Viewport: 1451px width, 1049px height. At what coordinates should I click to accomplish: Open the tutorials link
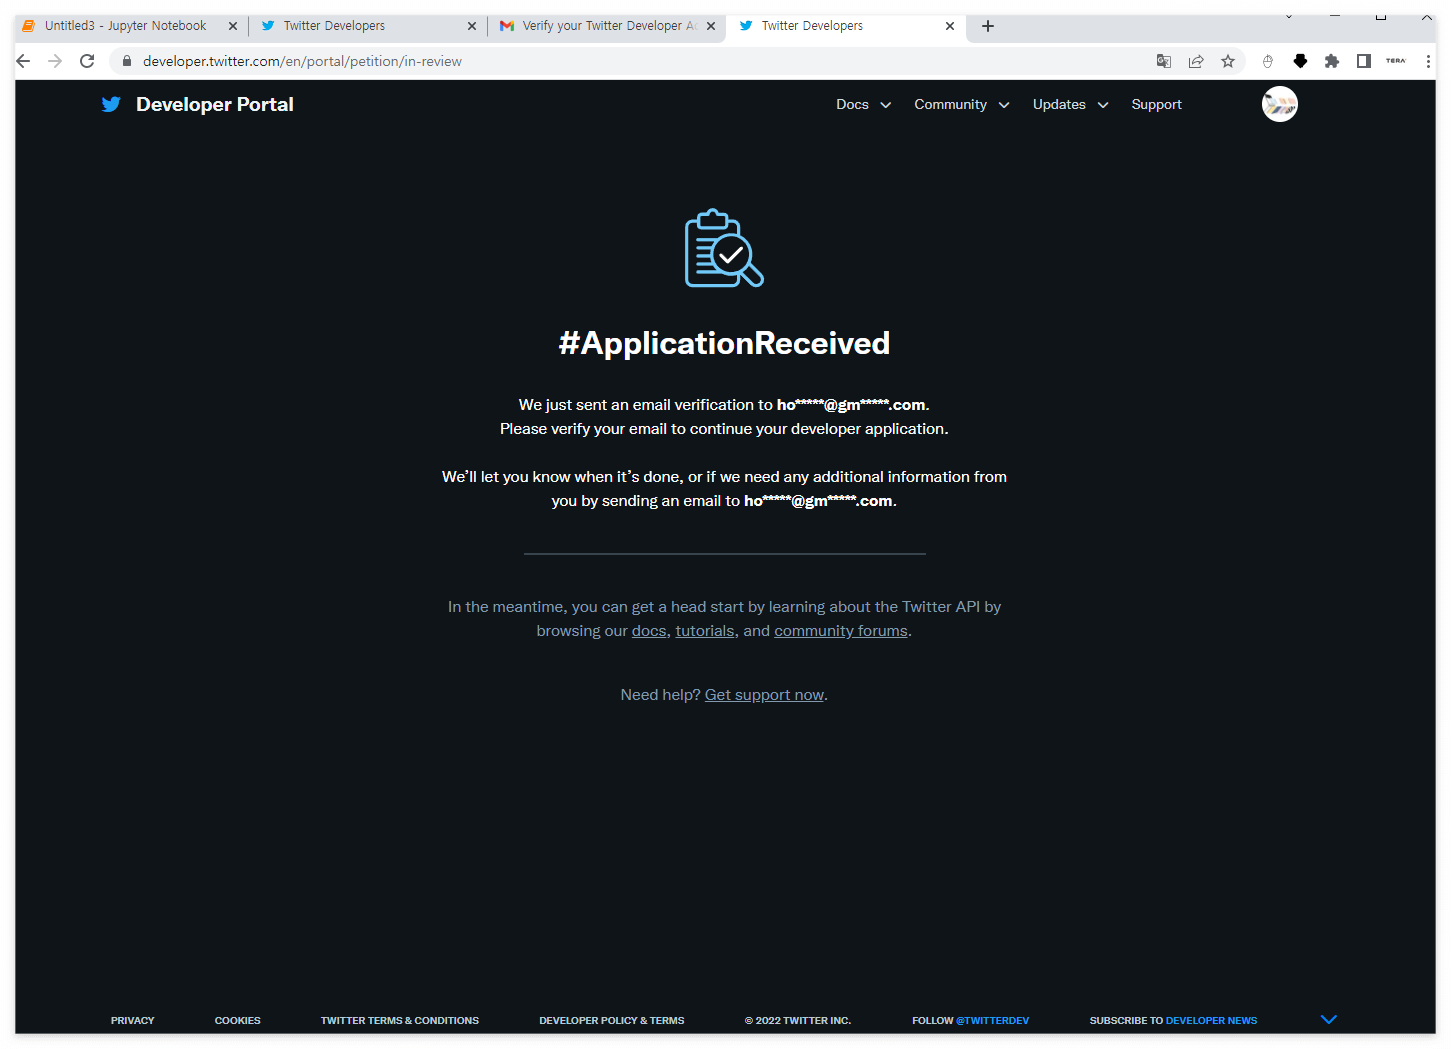(x=705, y=631)
